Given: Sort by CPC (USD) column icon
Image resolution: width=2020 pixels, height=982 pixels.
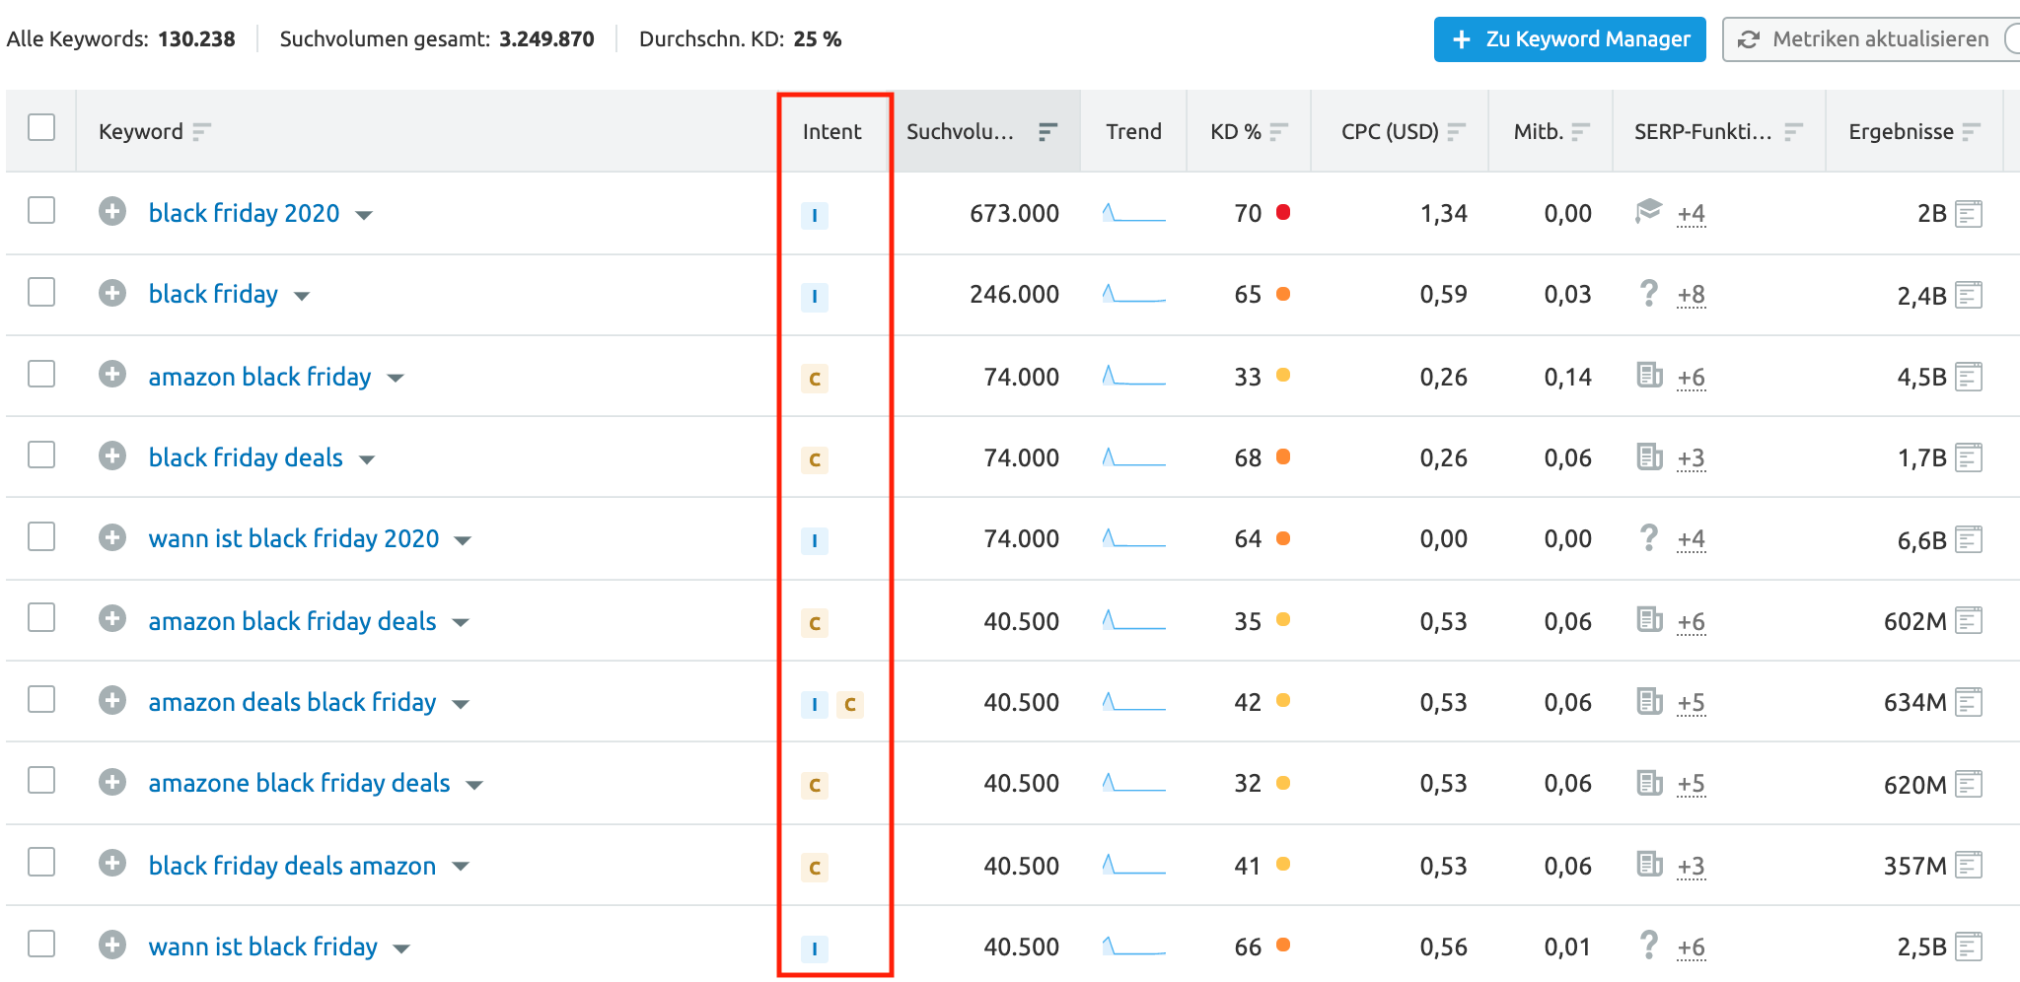Looking at the screenshot, I should click(1456, 132).
